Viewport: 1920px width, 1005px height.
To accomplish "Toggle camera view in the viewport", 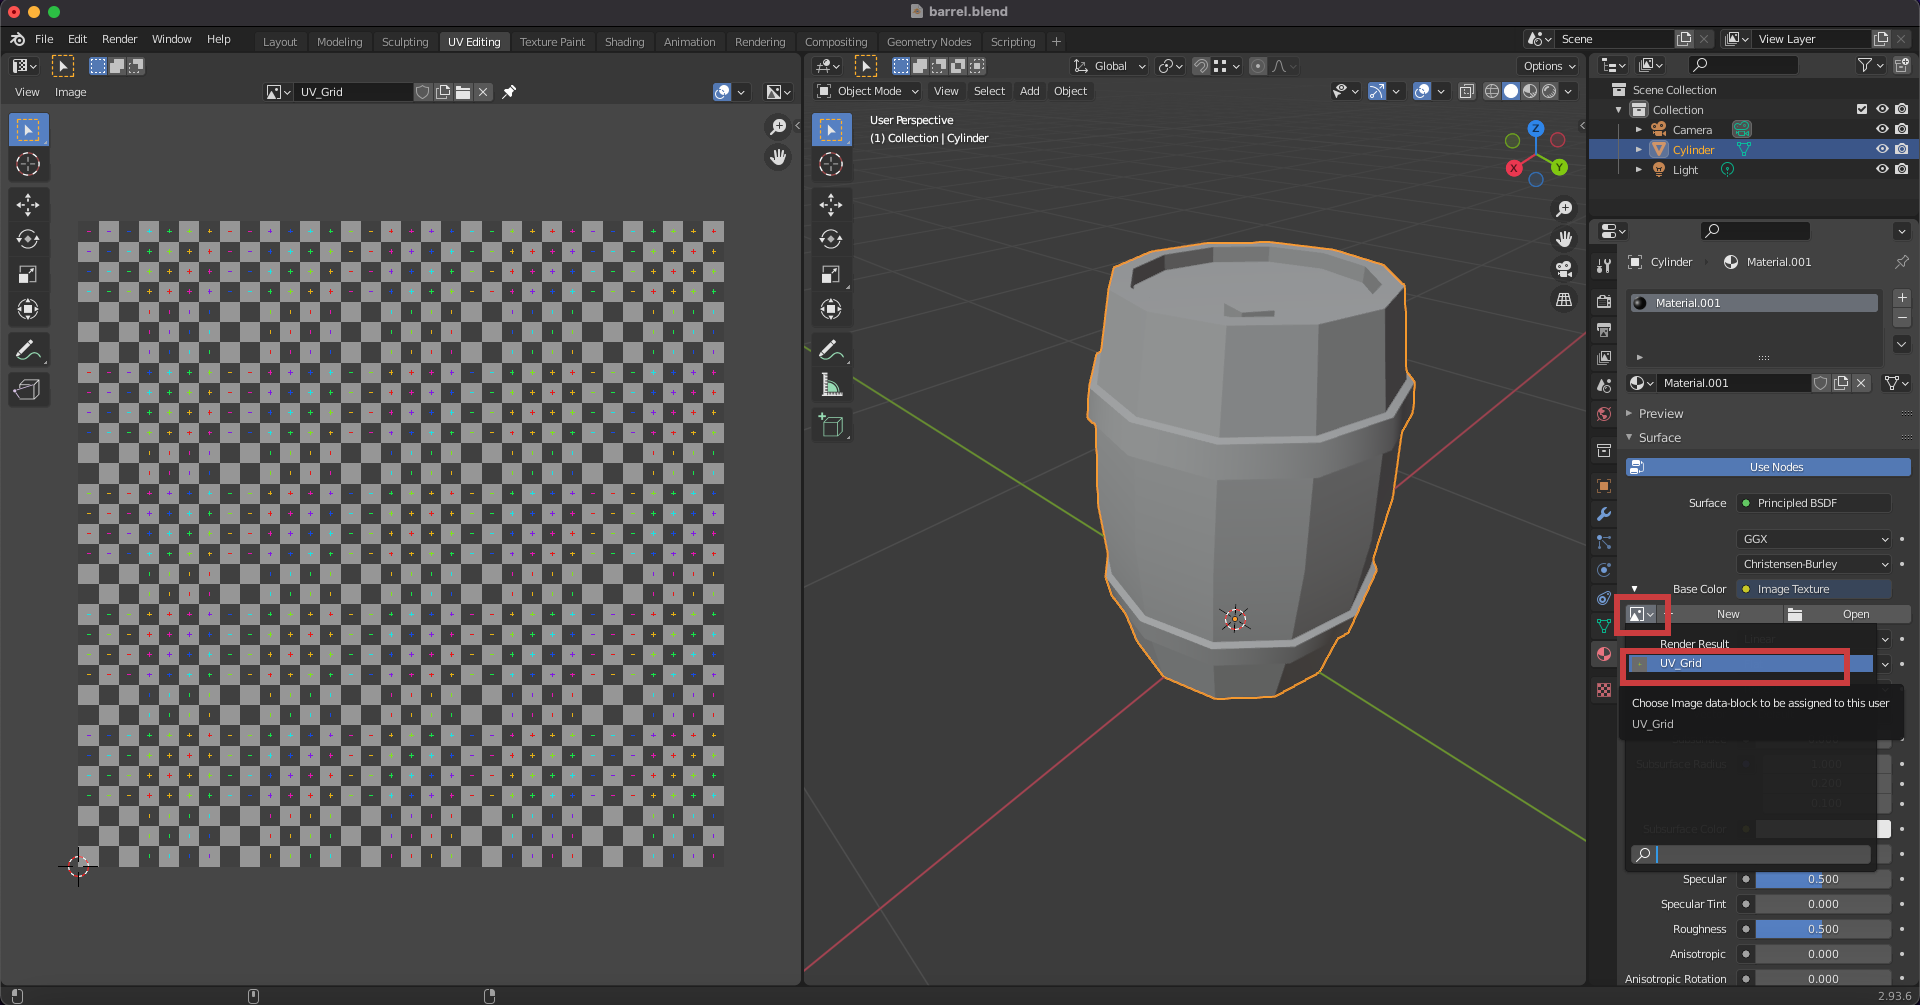I will coord(1564,269).
